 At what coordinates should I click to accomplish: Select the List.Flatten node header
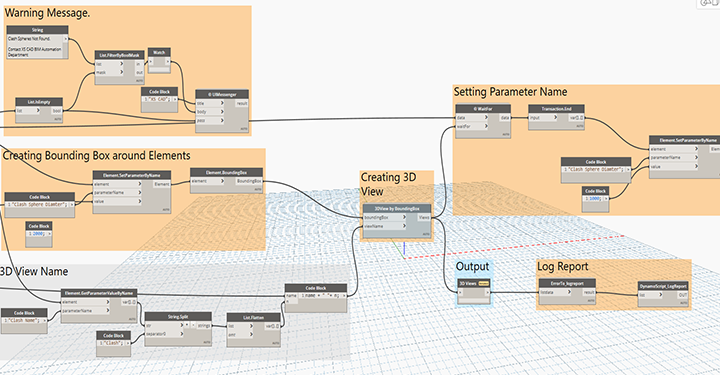tap(253, 317)
